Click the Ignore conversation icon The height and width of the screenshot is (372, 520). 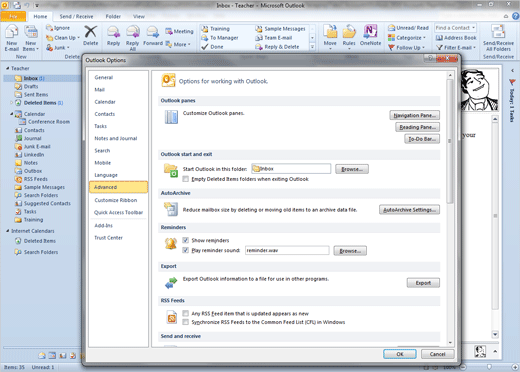pos(49,28)
